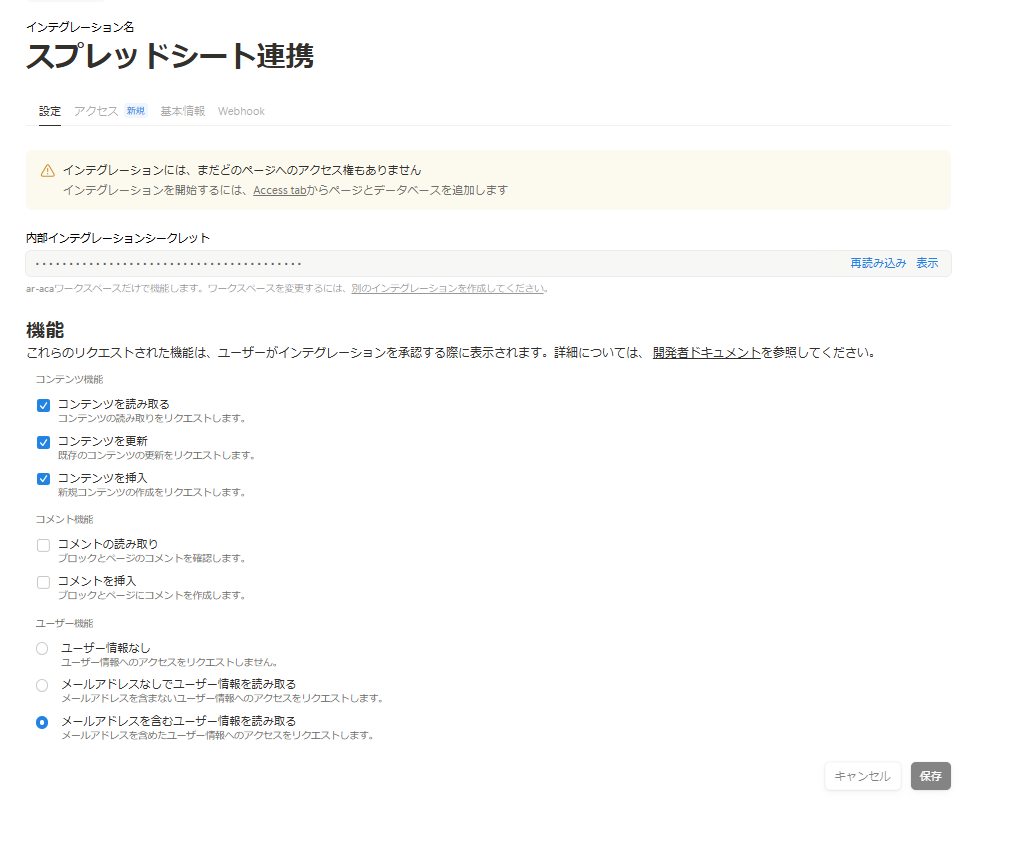The width and height of the screenshot is (1014, 843).
Task: Uncheck the コンテンツを読み取る checkbox
Action: coord(43,405)
